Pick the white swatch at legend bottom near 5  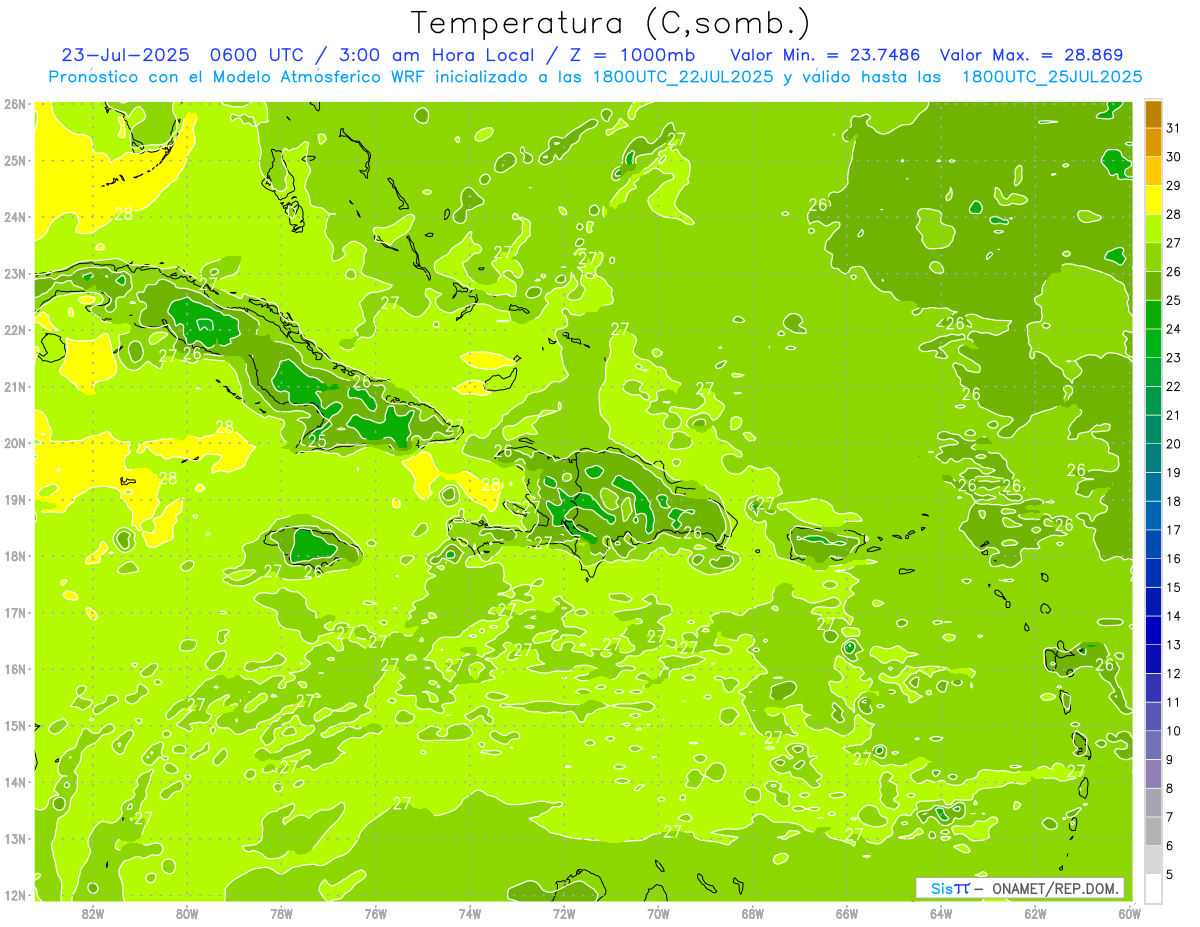click(x=1153, y=888)
